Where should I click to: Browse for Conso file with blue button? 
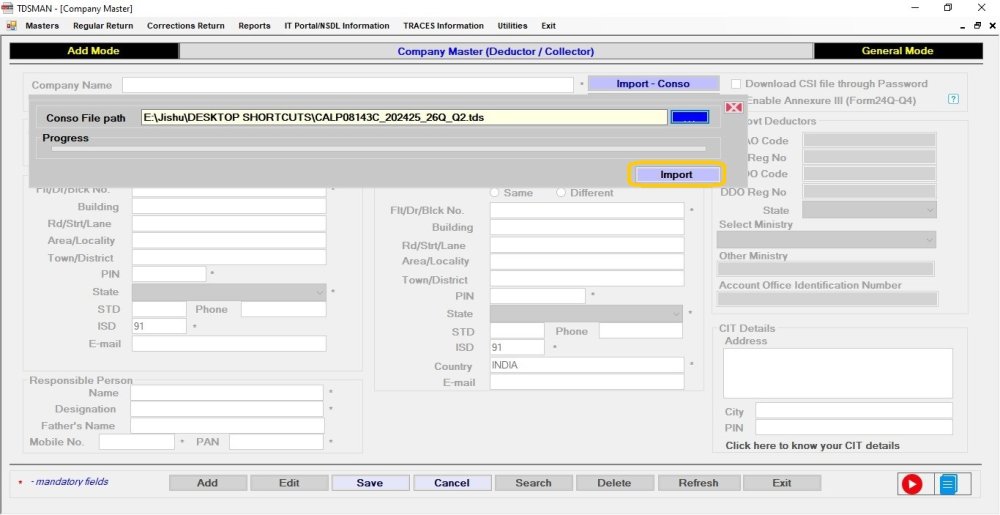[x=689, y=117]
